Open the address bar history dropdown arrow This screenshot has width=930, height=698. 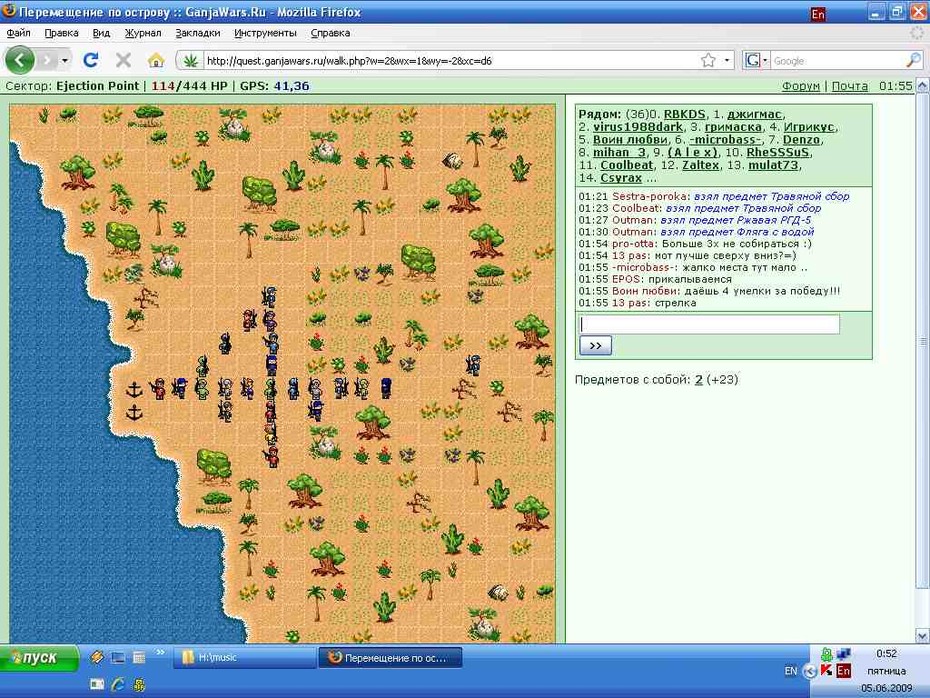coord(727,60)
